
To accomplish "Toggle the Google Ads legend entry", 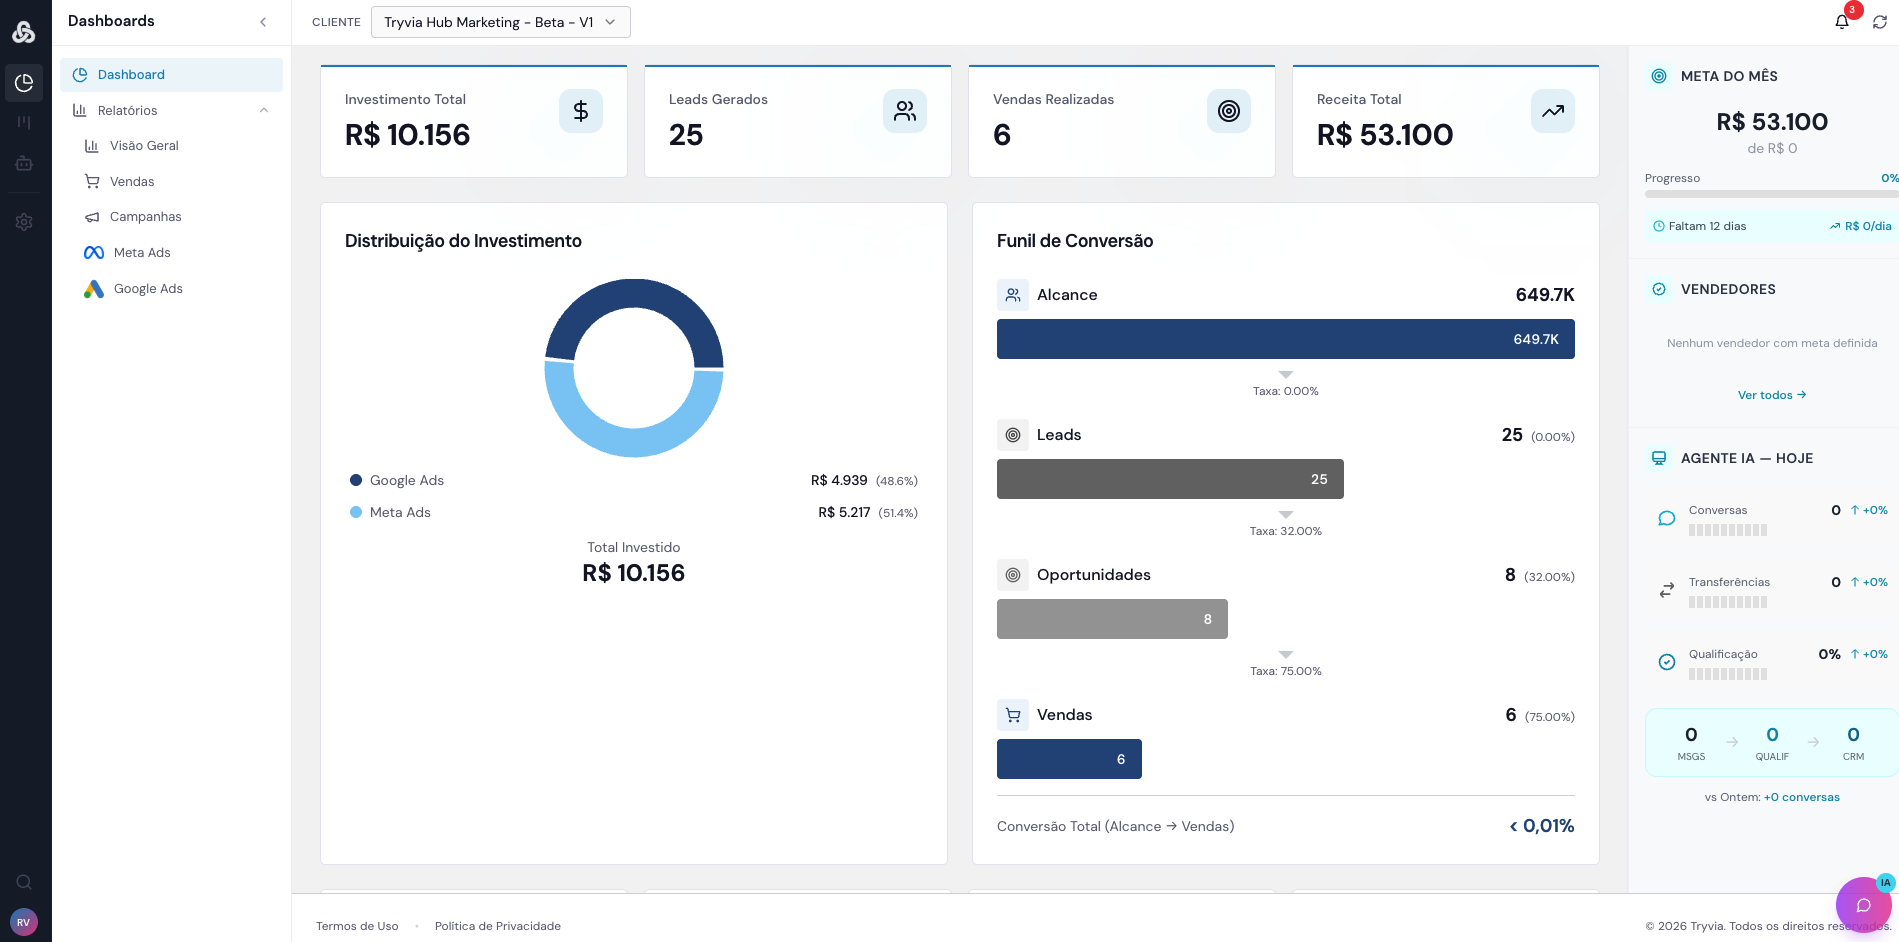I will [396, 480].
